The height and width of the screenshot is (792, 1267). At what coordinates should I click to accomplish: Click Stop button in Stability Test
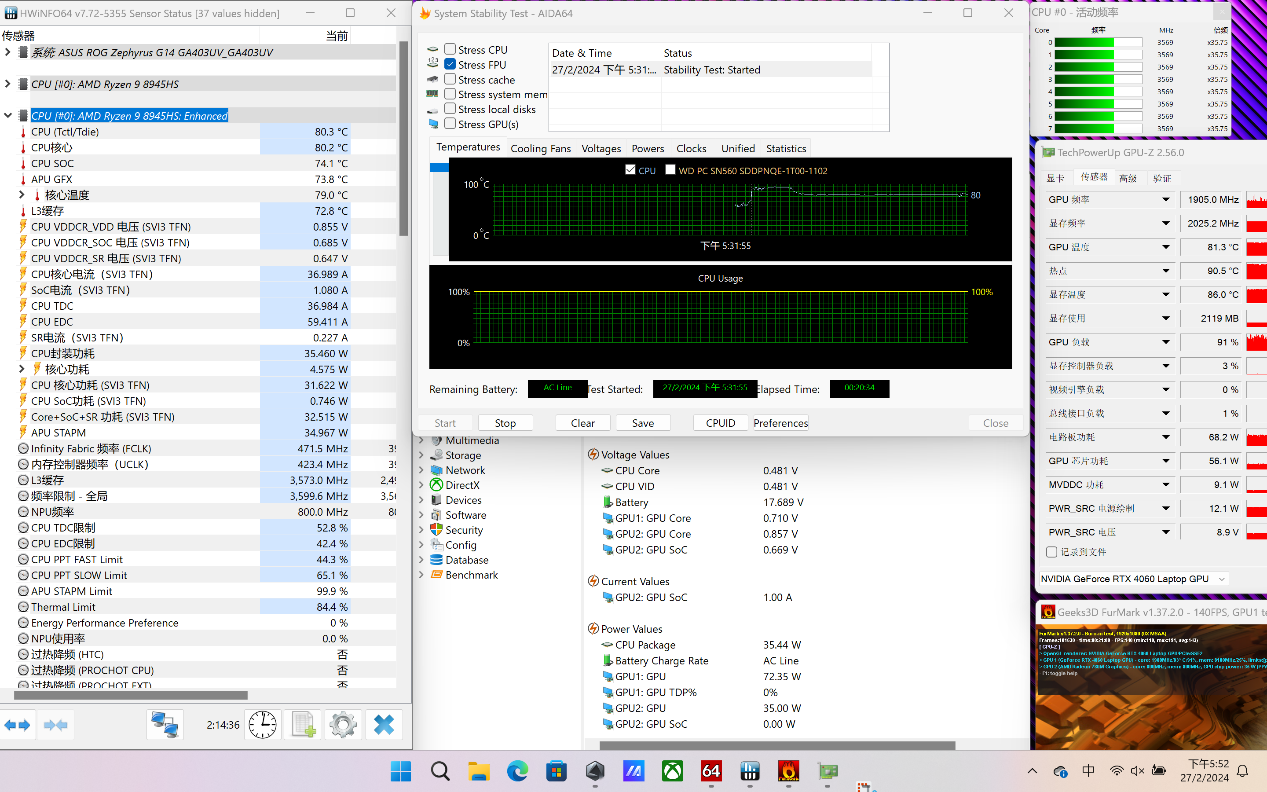click(505, 423)
